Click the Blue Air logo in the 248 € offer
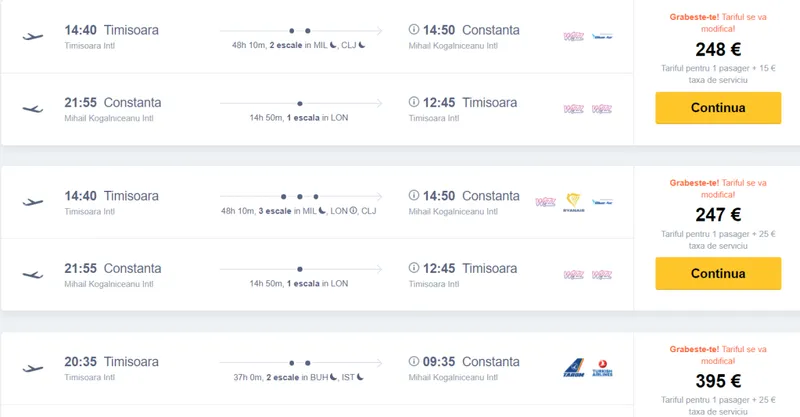 click(x=602, y=36)
